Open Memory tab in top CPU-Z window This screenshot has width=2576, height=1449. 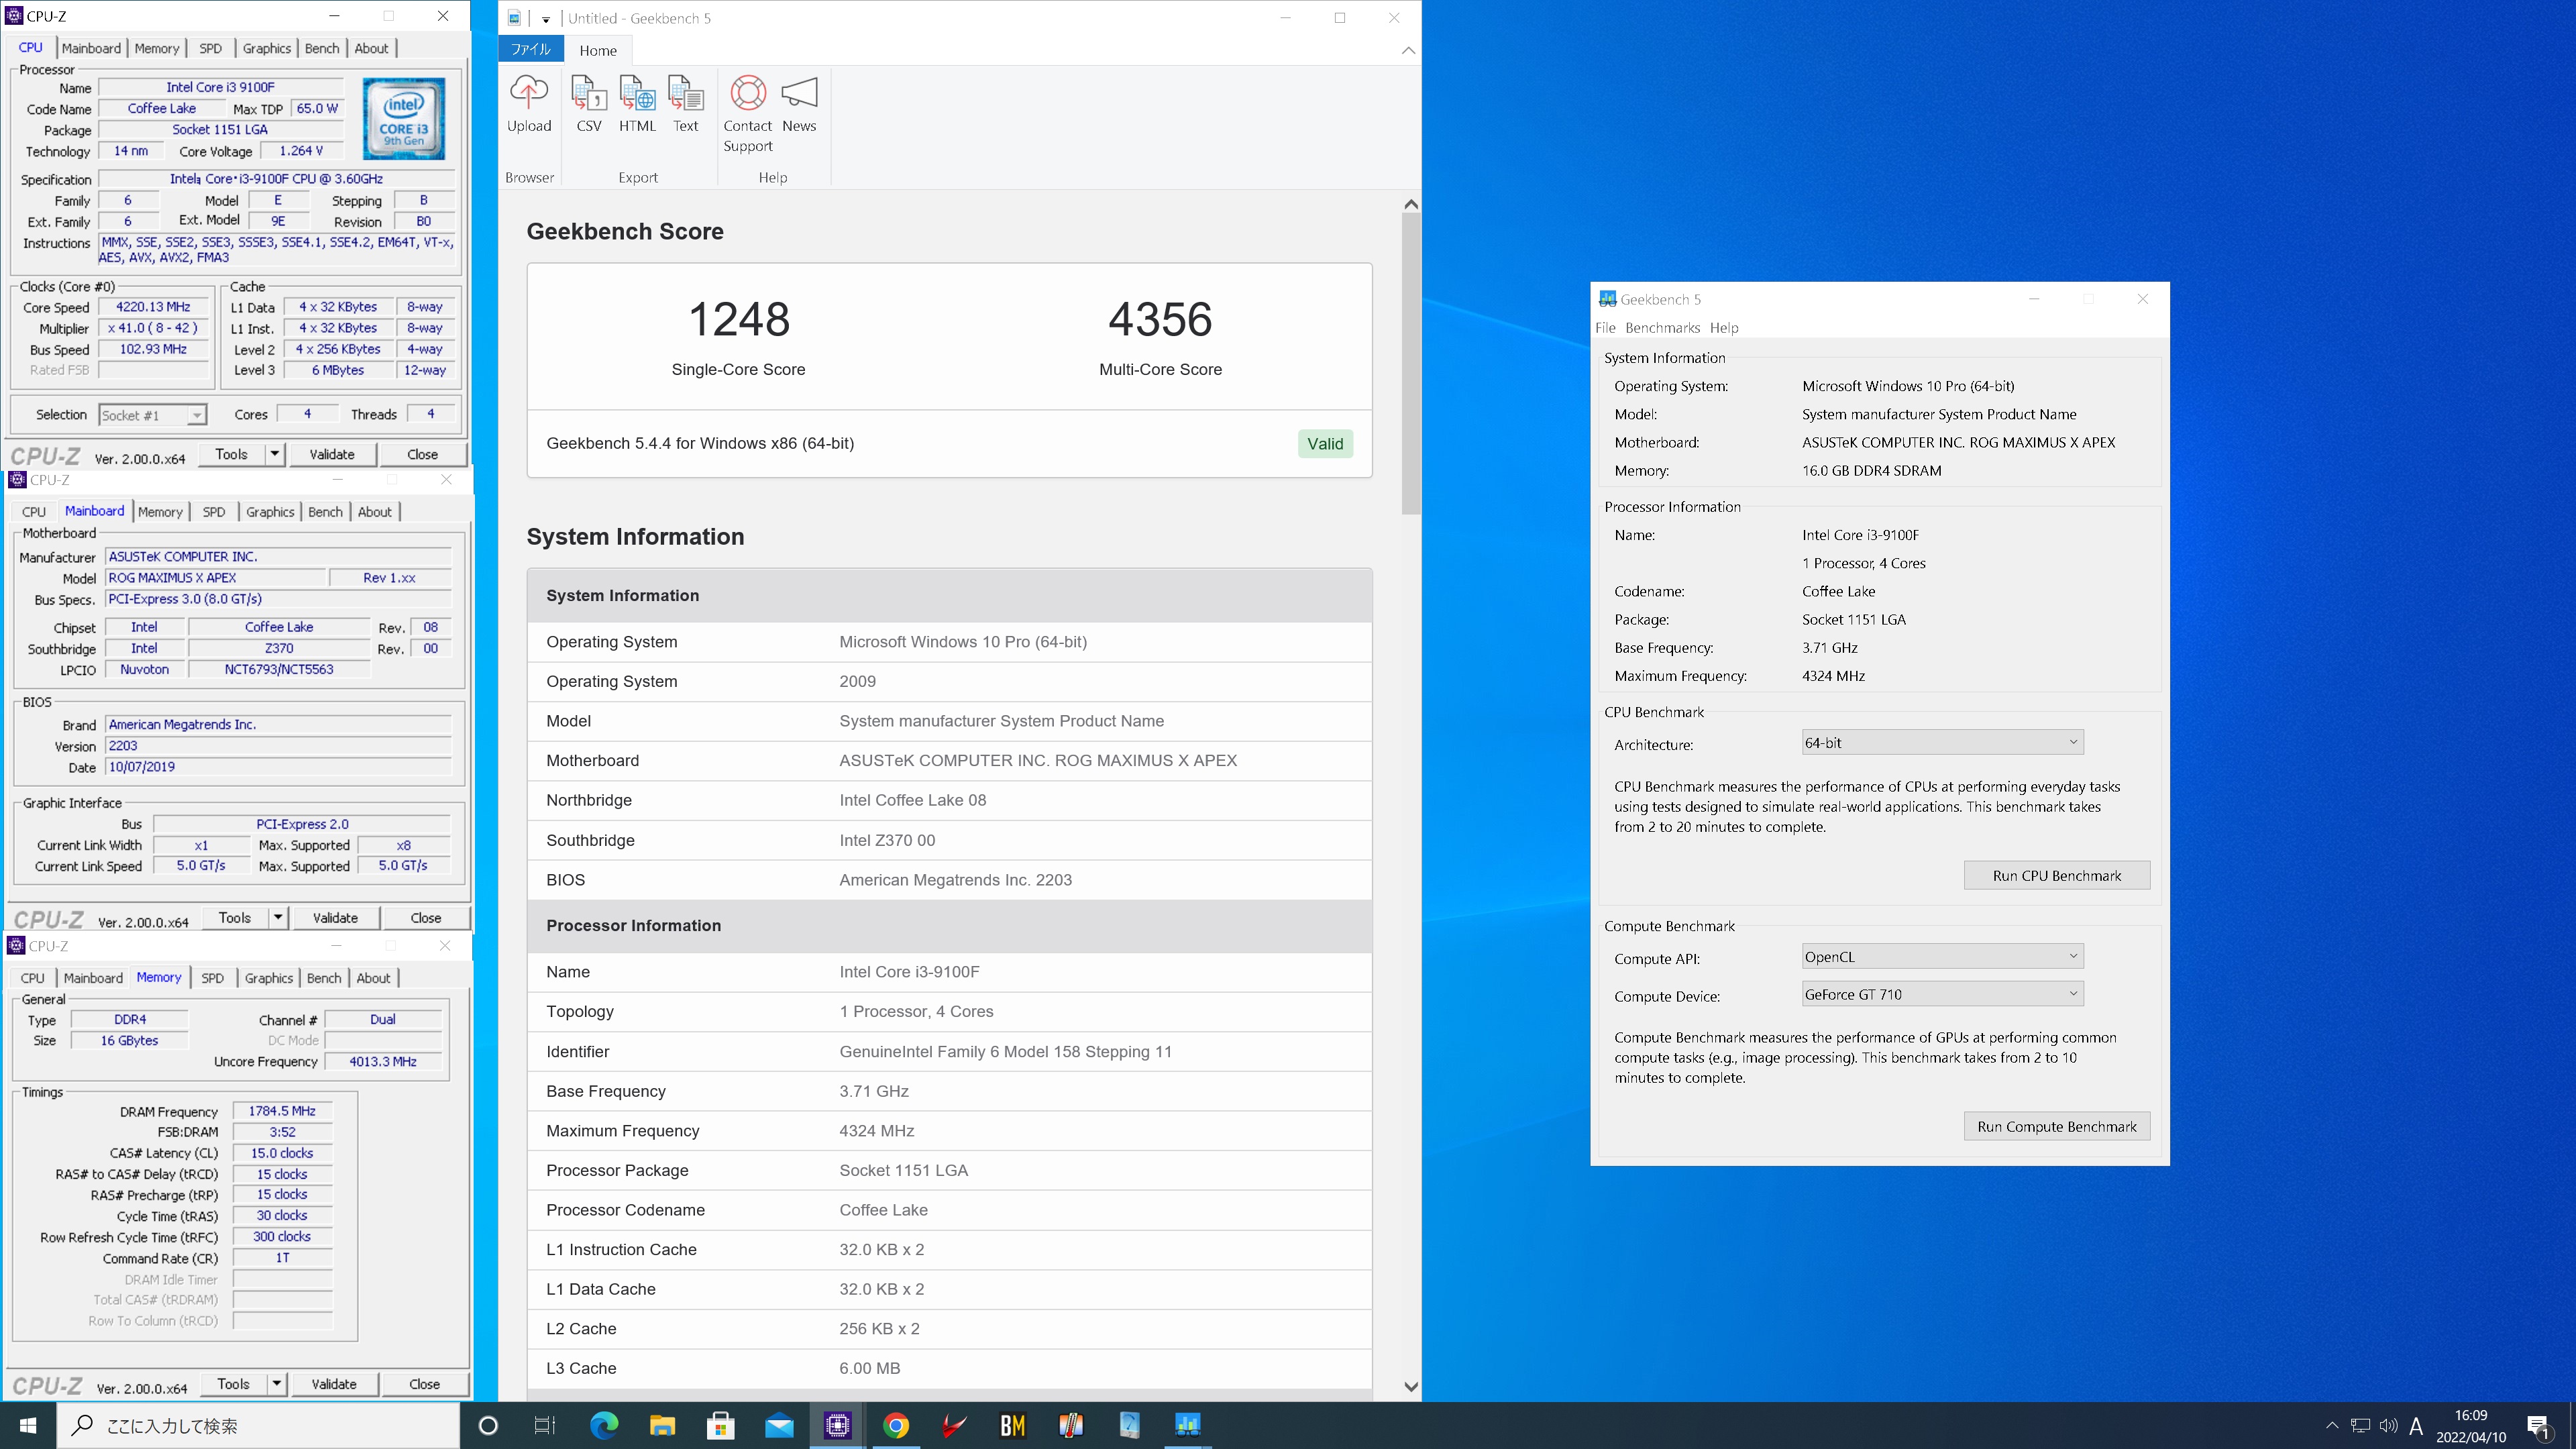click(x=157, y=48)
